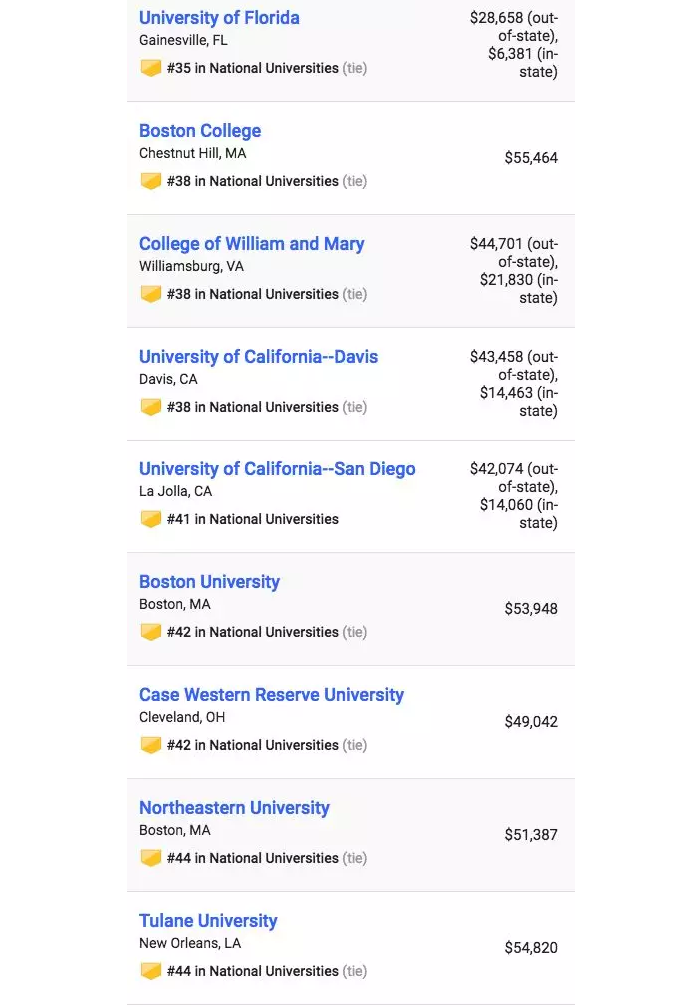Image resolution: width=681 pixels, height=1007 pixels.
Task: Open Case Western Reserve University link
Action: pyautogui.click(x=271, y=696)
